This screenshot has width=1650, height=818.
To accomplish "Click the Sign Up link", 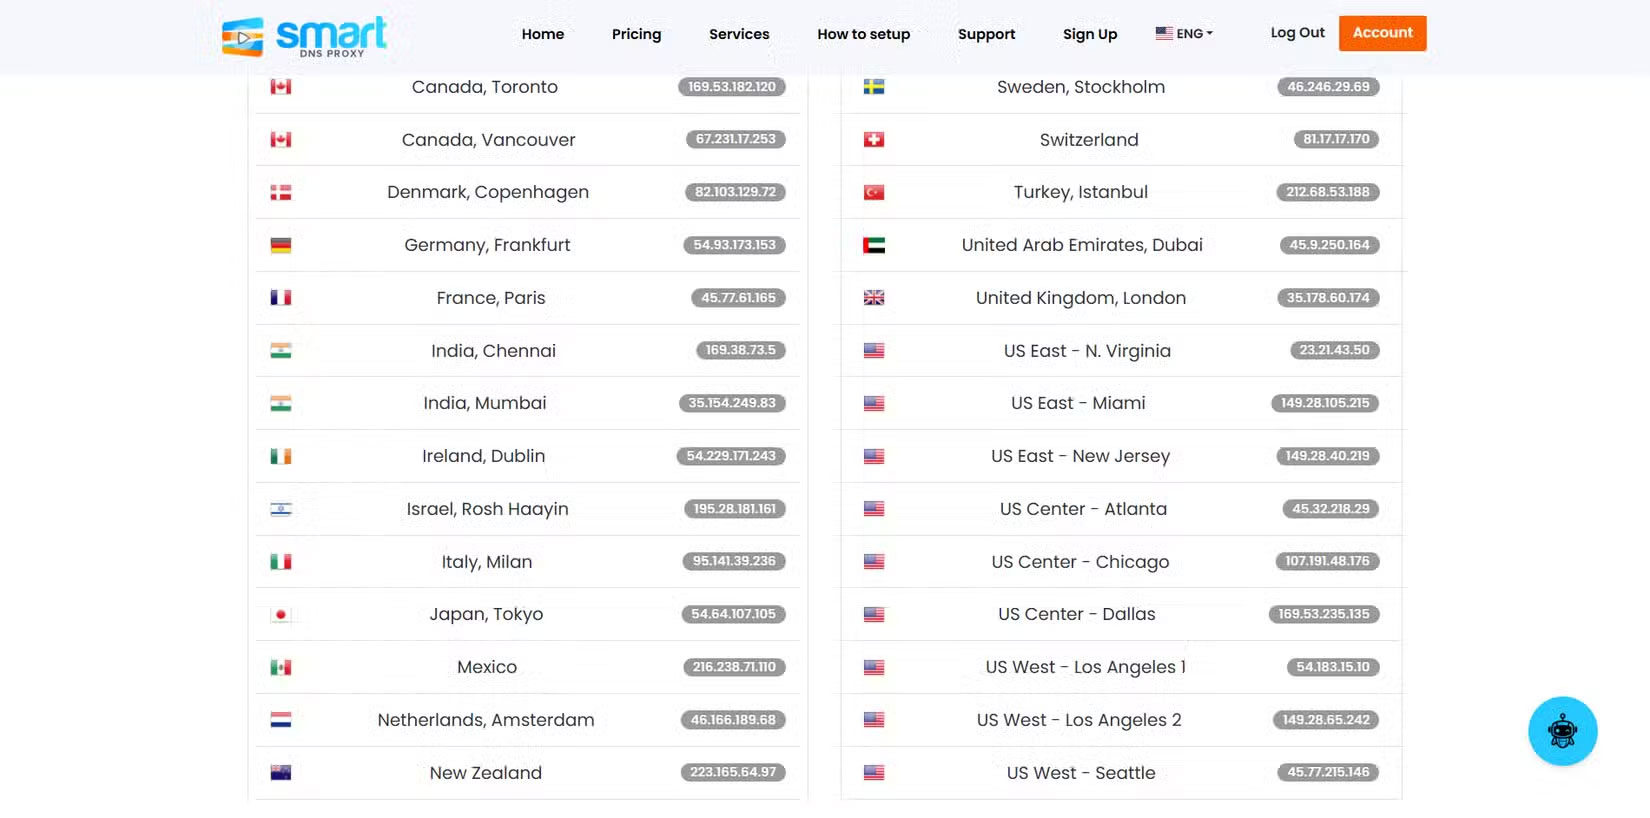I will (1089, 34).
